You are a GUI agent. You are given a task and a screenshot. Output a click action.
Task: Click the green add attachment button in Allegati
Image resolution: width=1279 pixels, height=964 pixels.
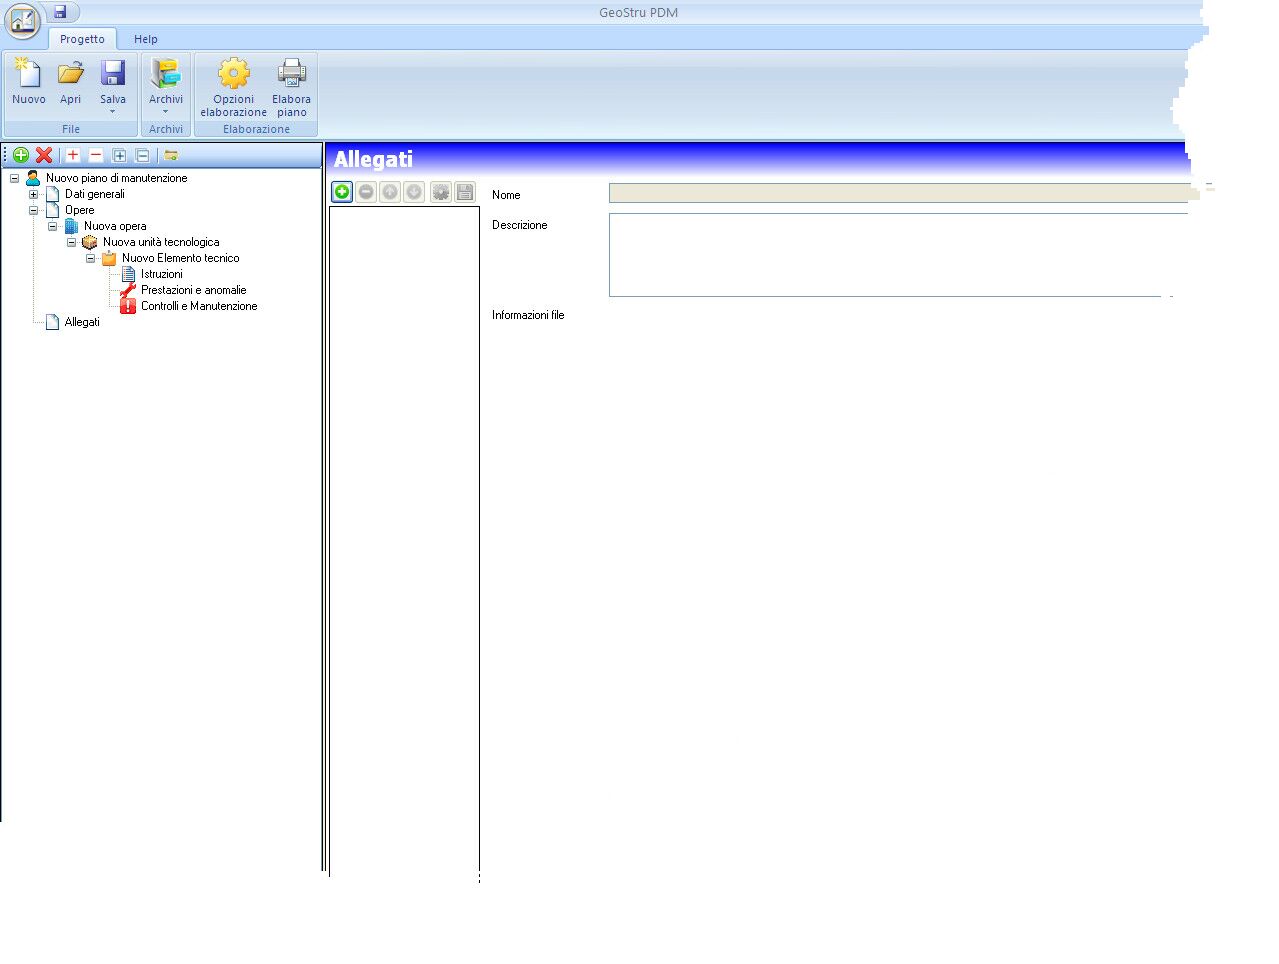[x=342, y=192]
